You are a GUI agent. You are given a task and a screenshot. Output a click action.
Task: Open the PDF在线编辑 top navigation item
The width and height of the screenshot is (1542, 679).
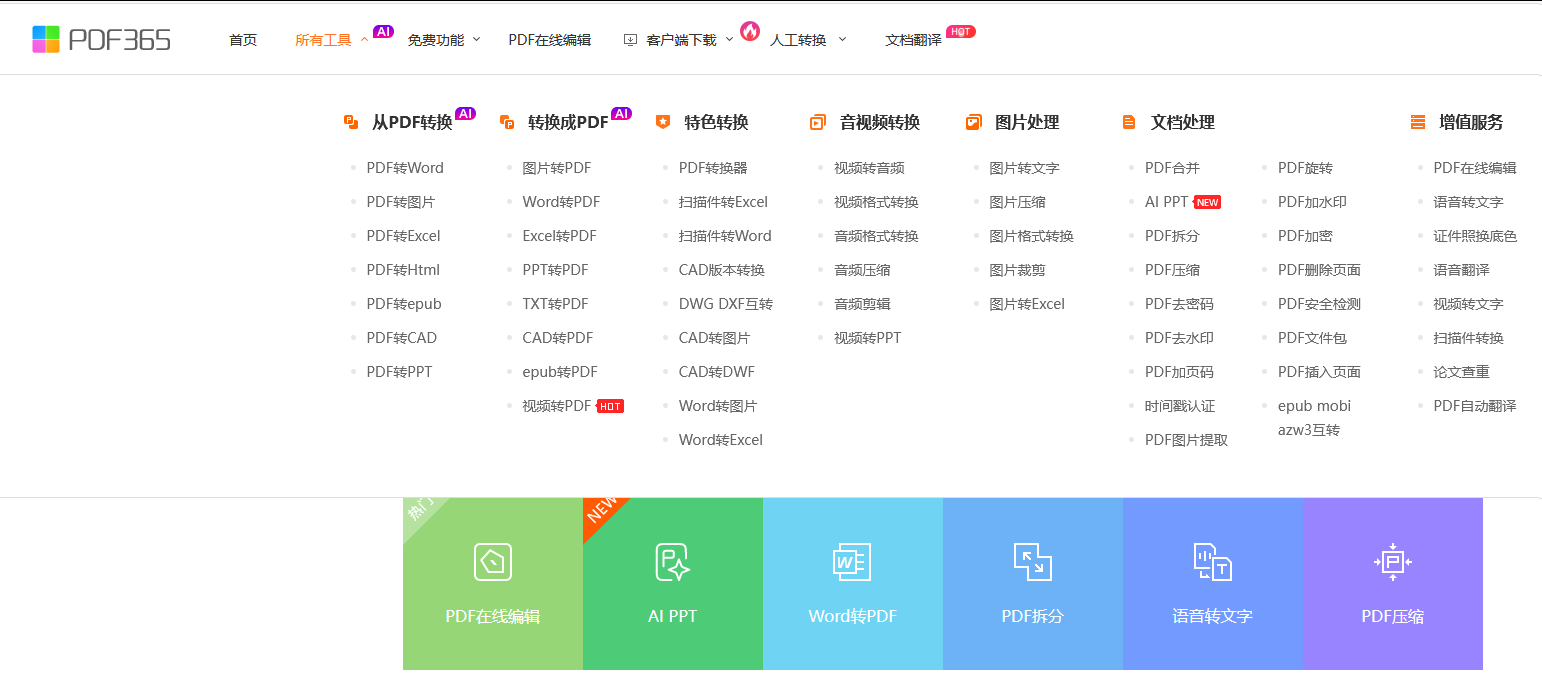tap(550, 40)
